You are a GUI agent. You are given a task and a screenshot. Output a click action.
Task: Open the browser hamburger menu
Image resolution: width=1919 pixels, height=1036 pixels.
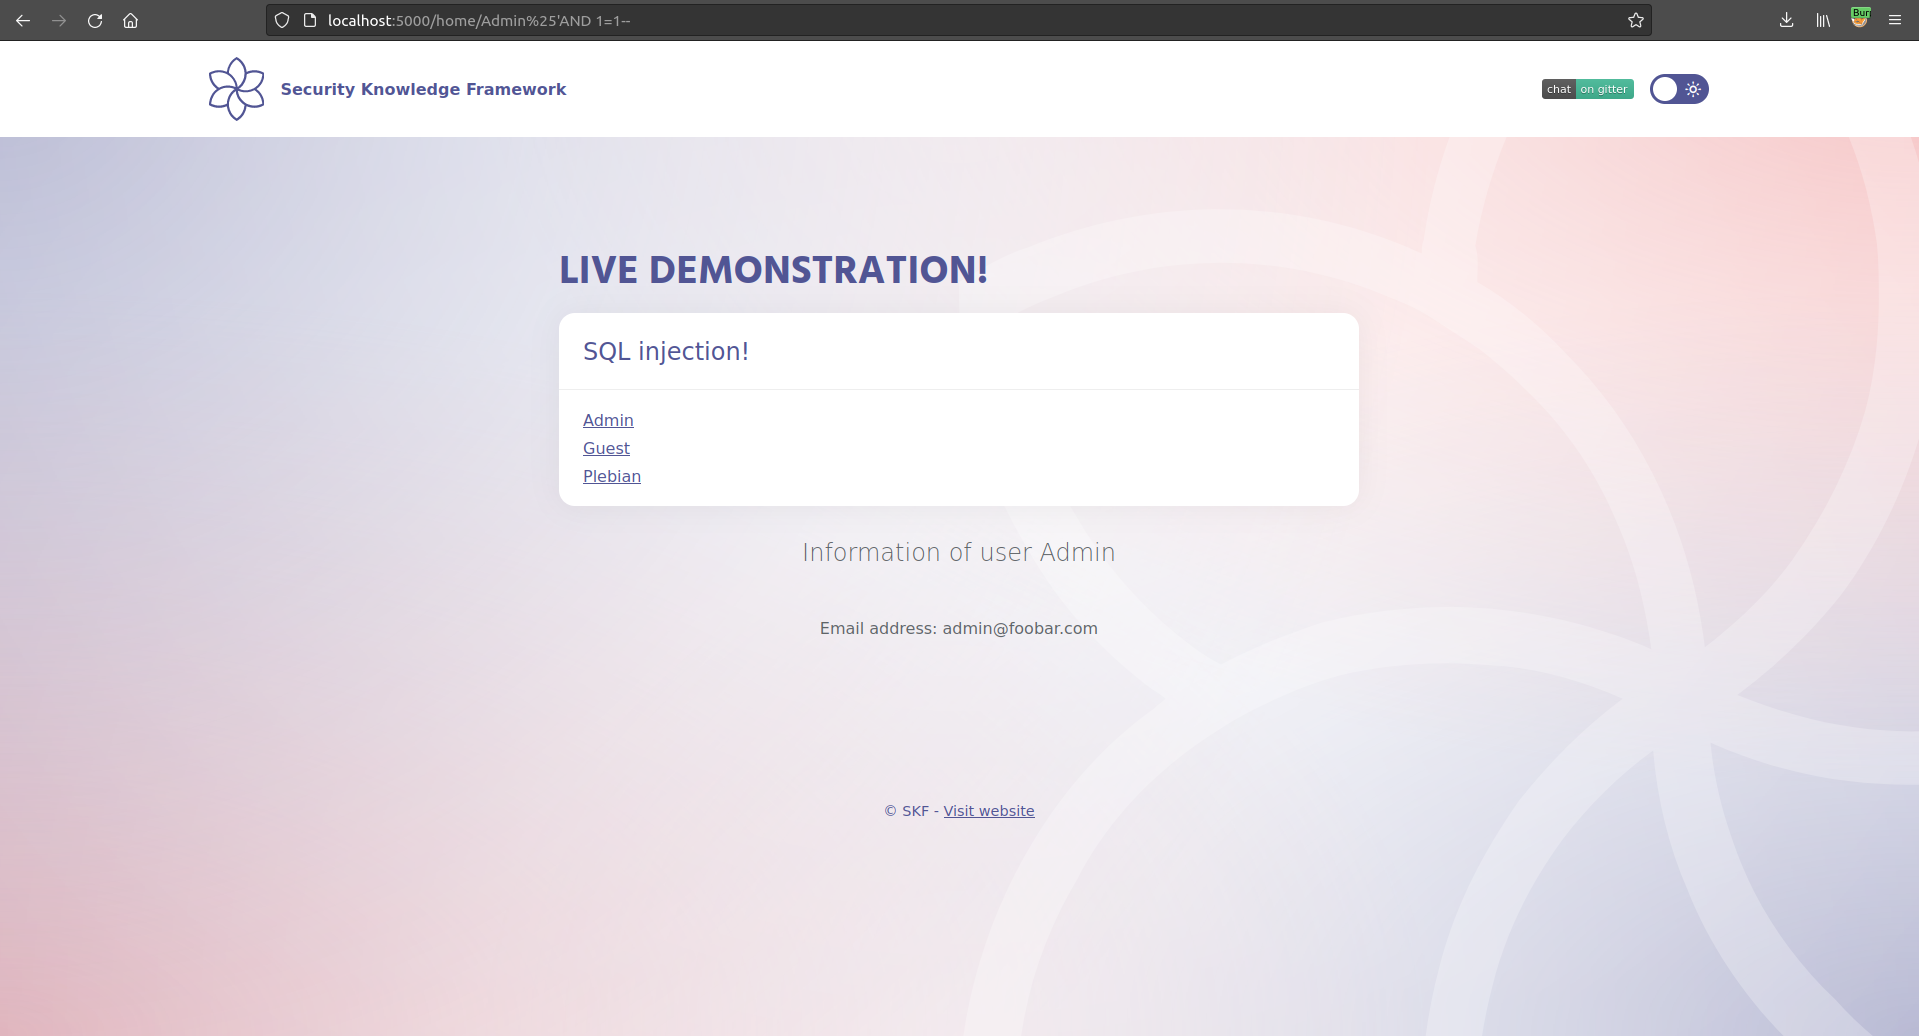[1895, 20]
